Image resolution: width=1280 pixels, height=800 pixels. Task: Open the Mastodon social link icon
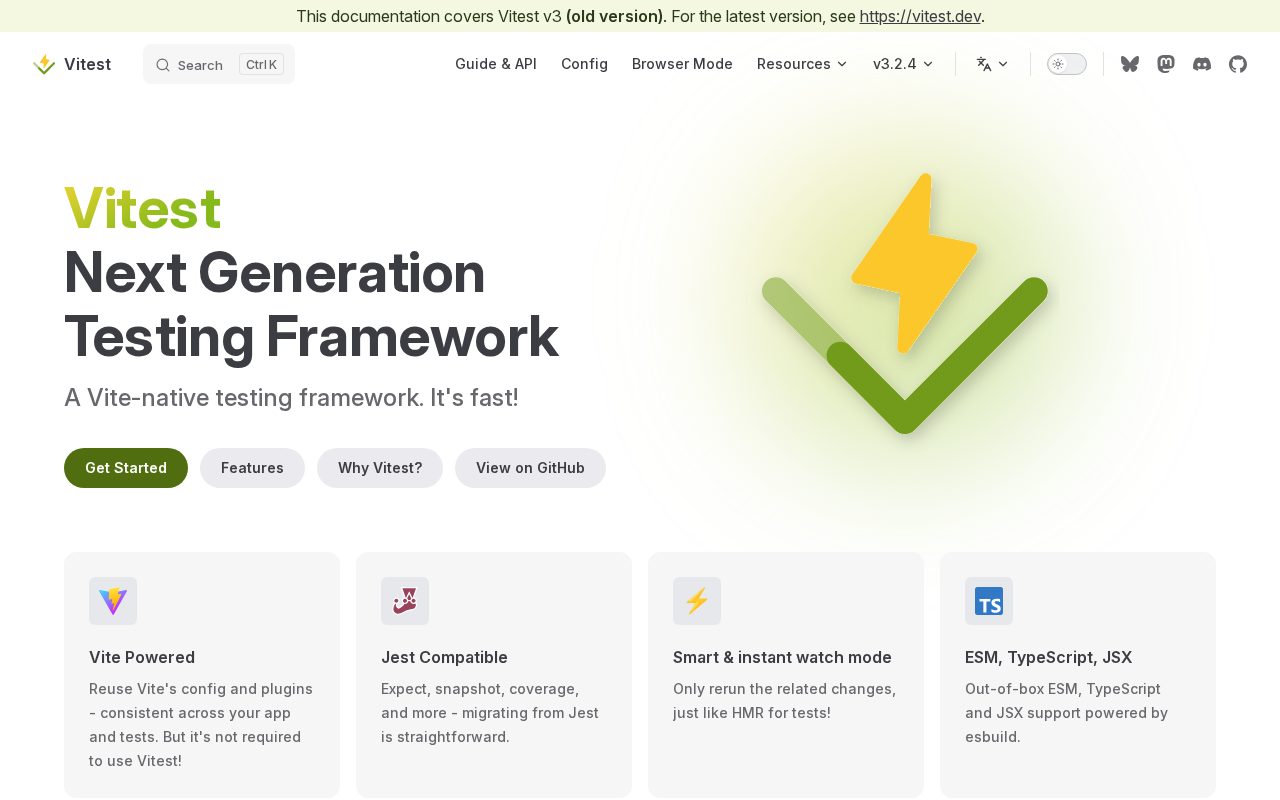click(1166, 64)
